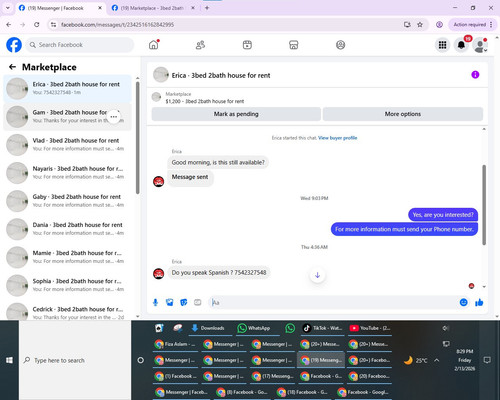
Task: Open Sophia's conversation in the list
Action: tap(68, 285)
